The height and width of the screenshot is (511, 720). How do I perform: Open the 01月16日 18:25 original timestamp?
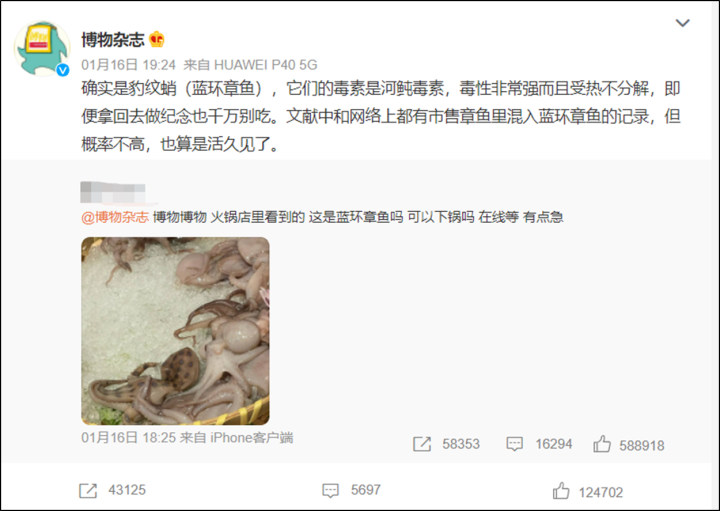point(129,438)
